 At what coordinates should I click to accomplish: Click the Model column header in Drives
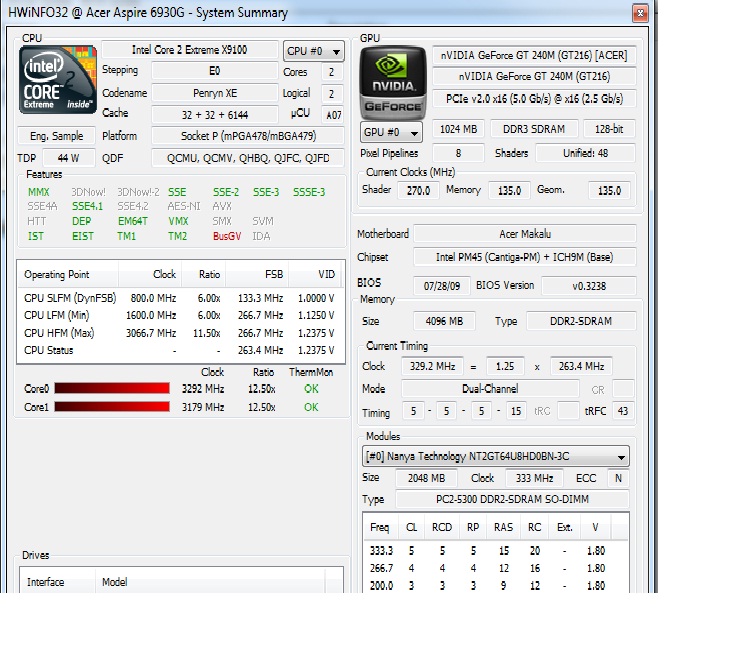(x=210, y=582)
